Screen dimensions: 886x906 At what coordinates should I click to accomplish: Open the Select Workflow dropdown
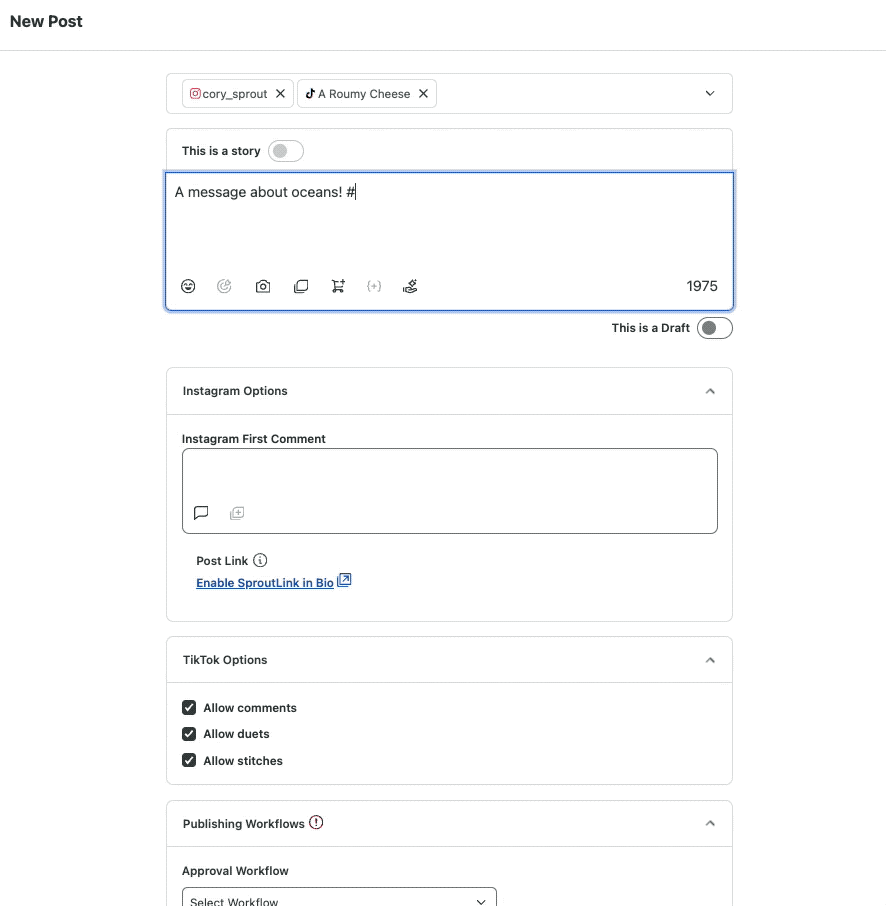338,898
